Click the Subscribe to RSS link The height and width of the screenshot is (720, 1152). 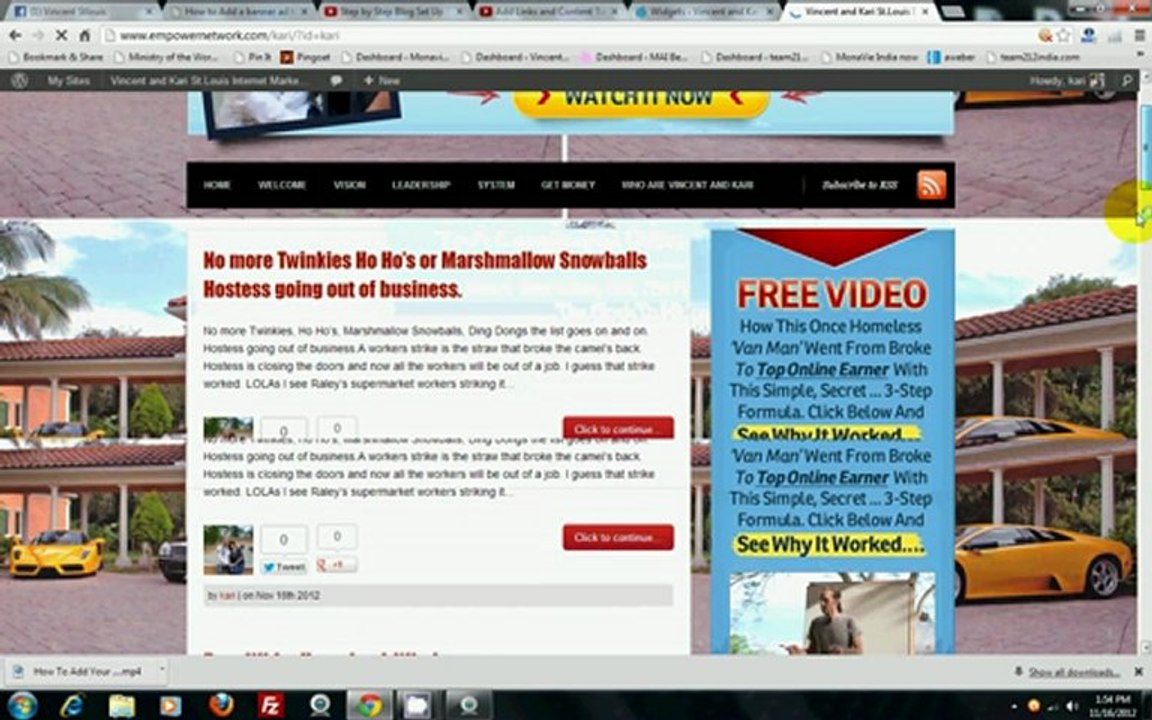860,185
